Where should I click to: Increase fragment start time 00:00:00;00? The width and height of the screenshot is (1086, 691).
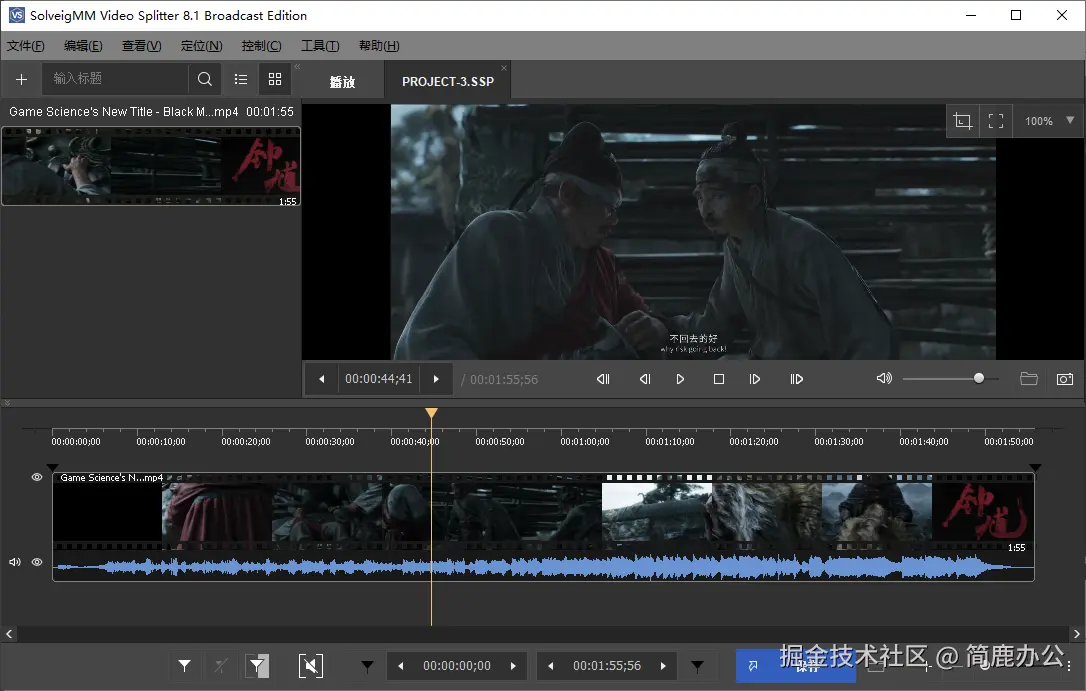click(x=513, y=666)
